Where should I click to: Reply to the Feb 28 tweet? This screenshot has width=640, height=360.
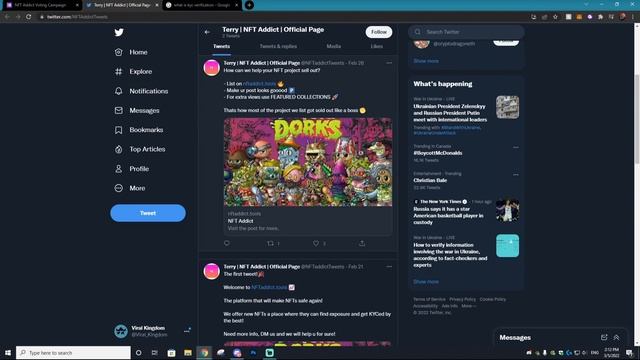(227, 243)
